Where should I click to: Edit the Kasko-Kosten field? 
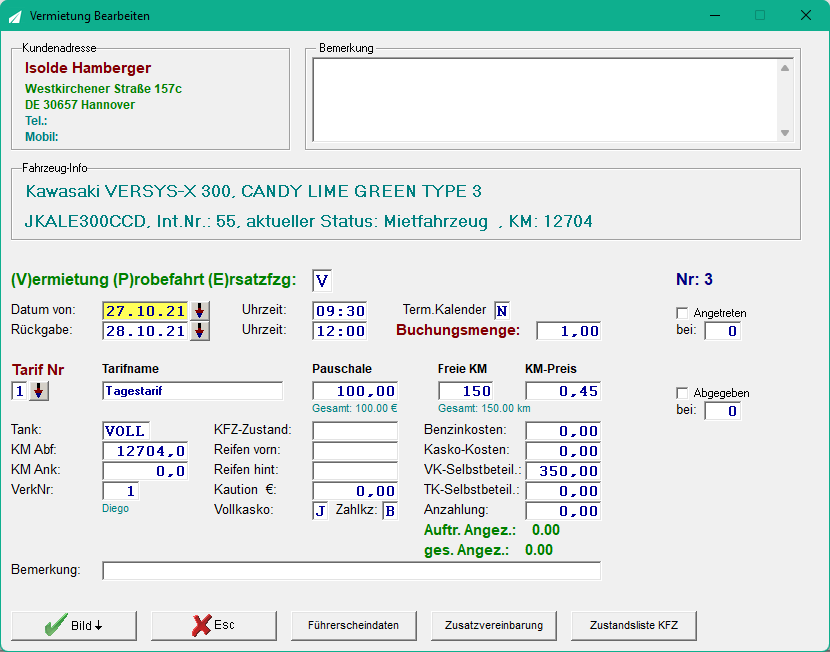563,451
